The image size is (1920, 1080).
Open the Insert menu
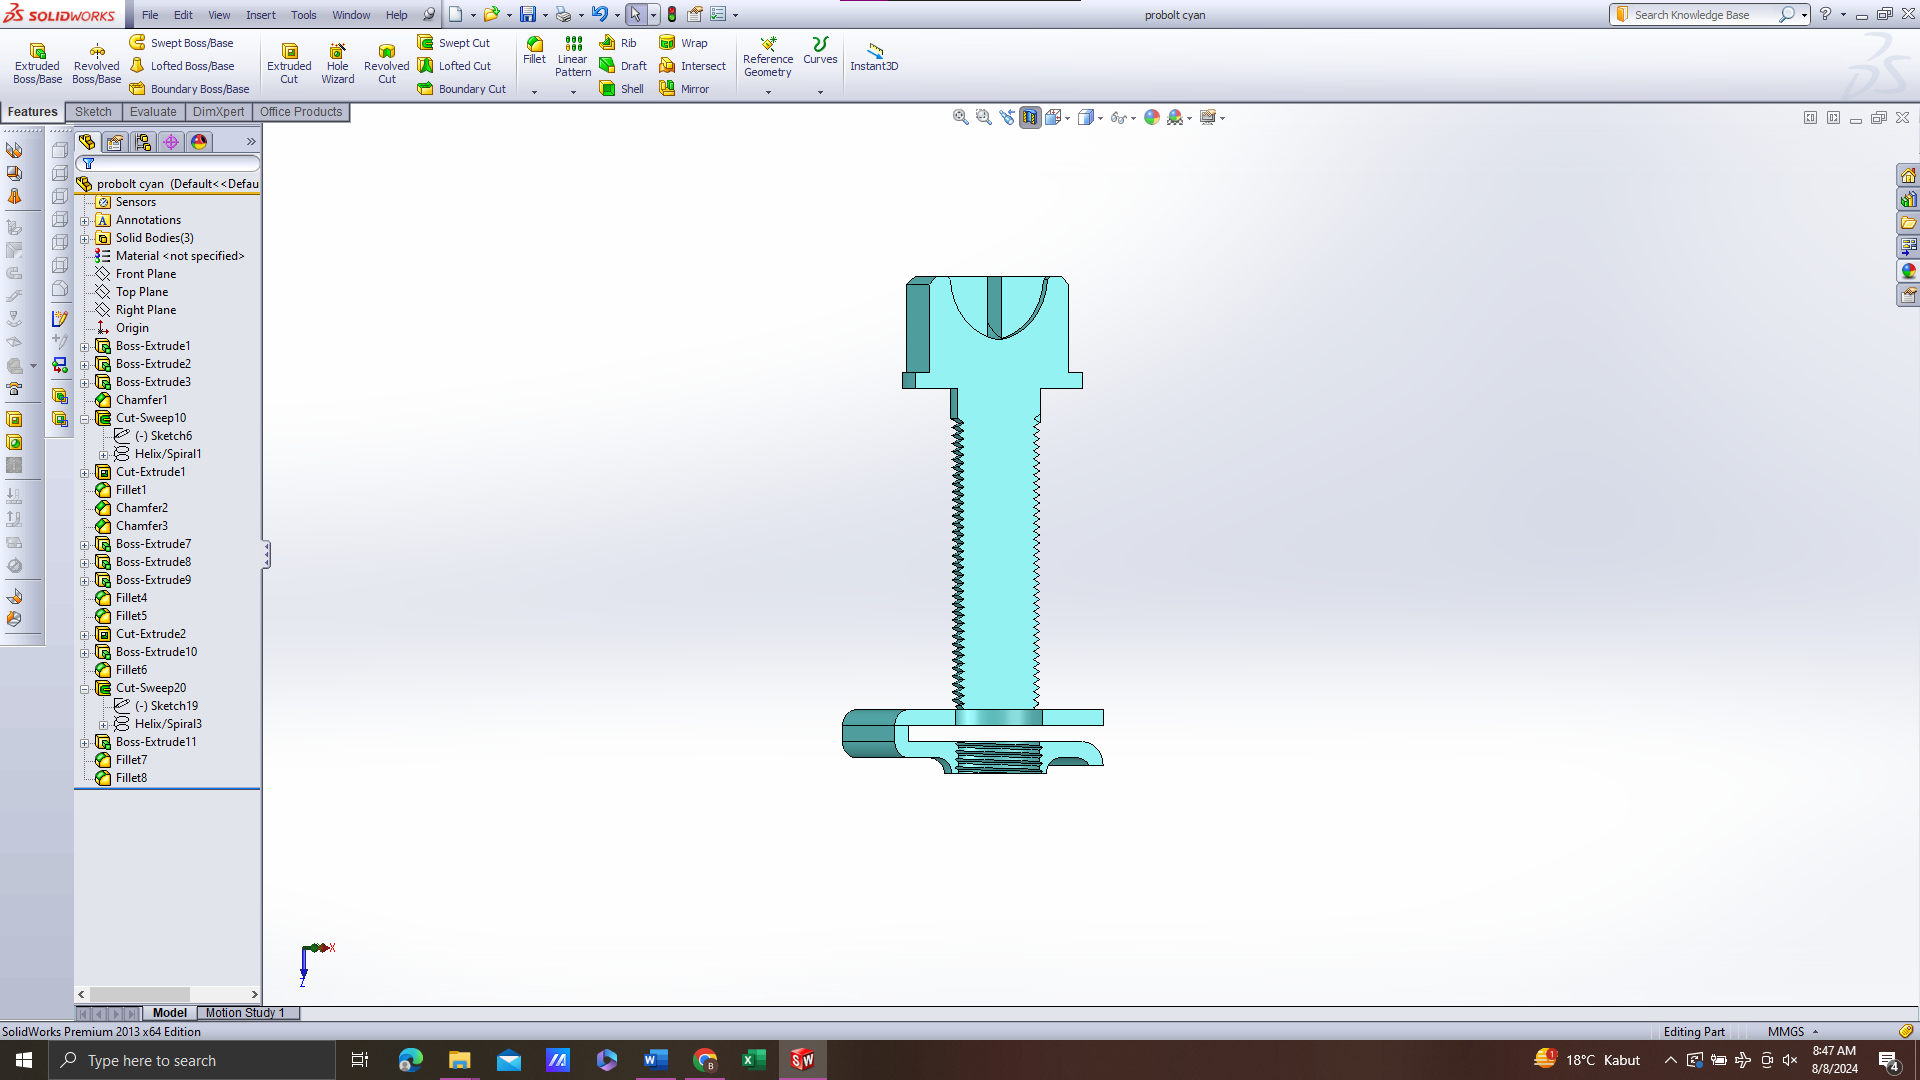click(x=260, y=15)
